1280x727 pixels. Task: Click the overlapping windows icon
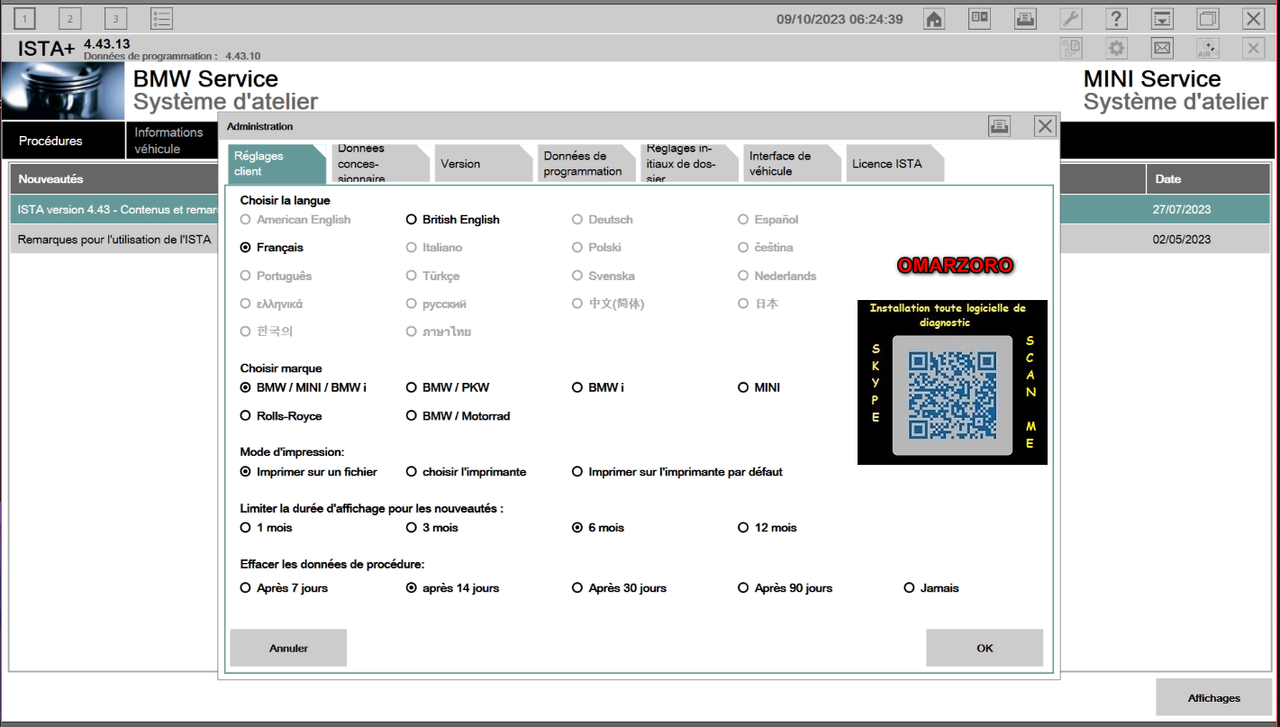[x=1208, y=19]
